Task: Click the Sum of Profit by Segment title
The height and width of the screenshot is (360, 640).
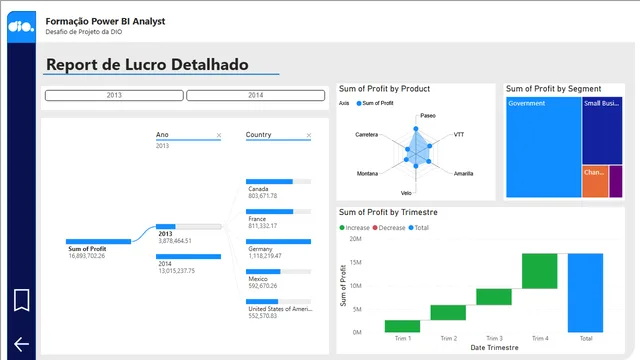Action: coord(553,89)
